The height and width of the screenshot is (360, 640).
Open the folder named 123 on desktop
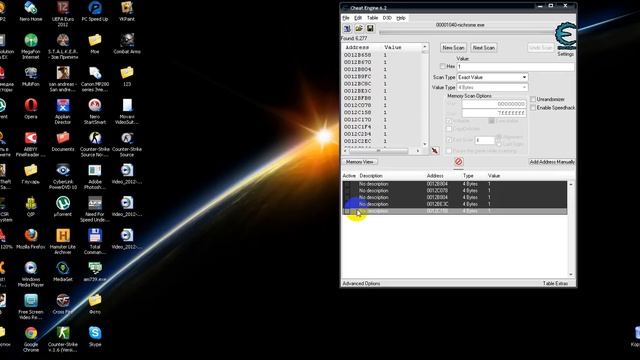click(127, 76)
